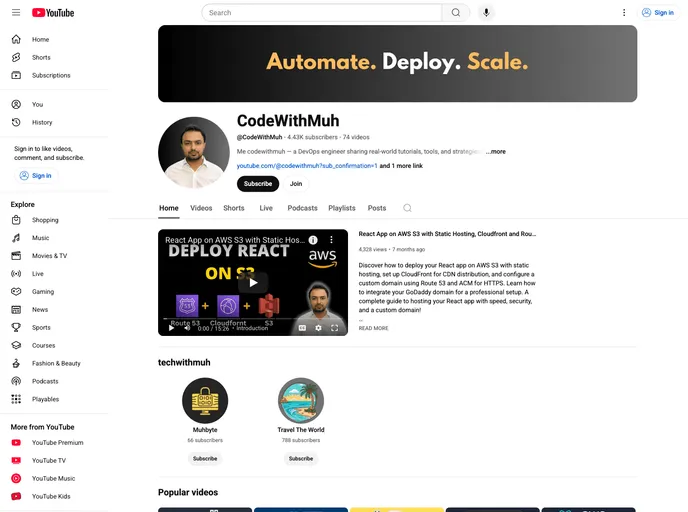Explore Podcasts in the sidebar
Viewport: 688px width, 512px height.
tap(54, 381)
